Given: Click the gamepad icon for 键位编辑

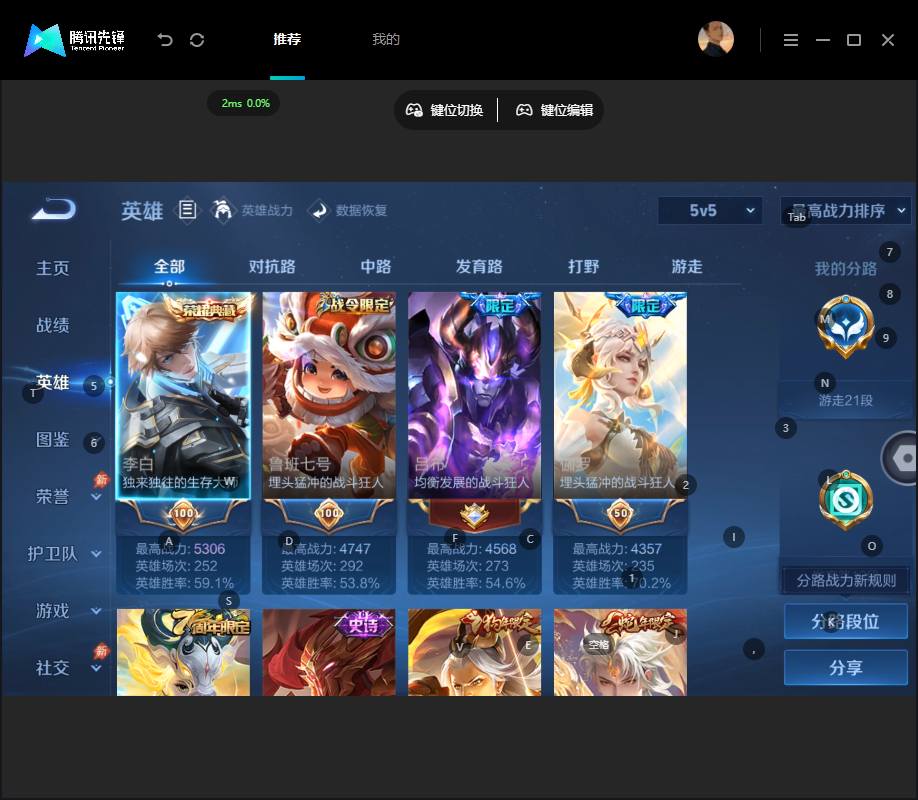Looking at the screenshot, I should point(524,110).
